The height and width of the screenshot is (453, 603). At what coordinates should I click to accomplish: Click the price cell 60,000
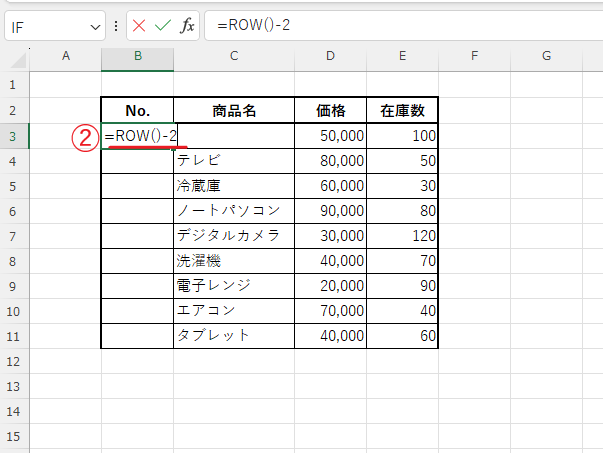point(330,186)
